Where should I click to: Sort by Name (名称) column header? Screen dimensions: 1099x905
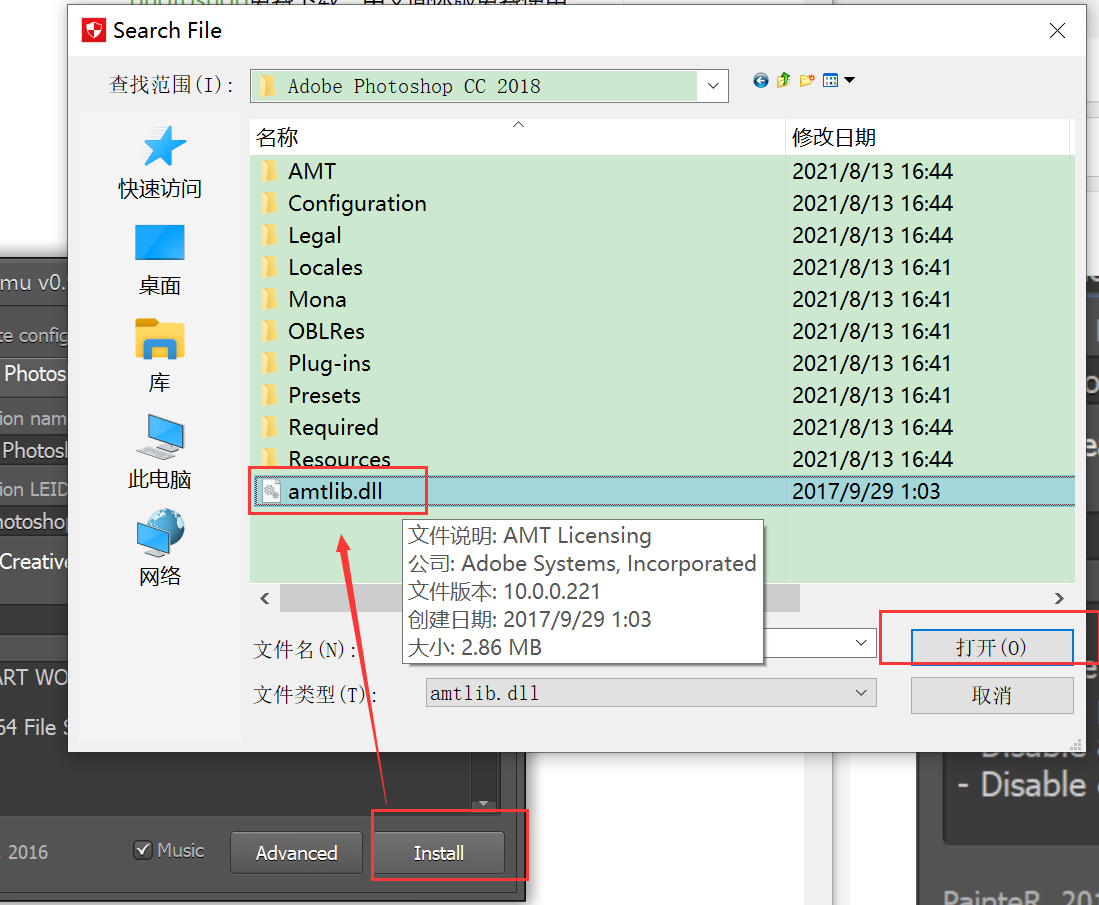pos(517,137)
